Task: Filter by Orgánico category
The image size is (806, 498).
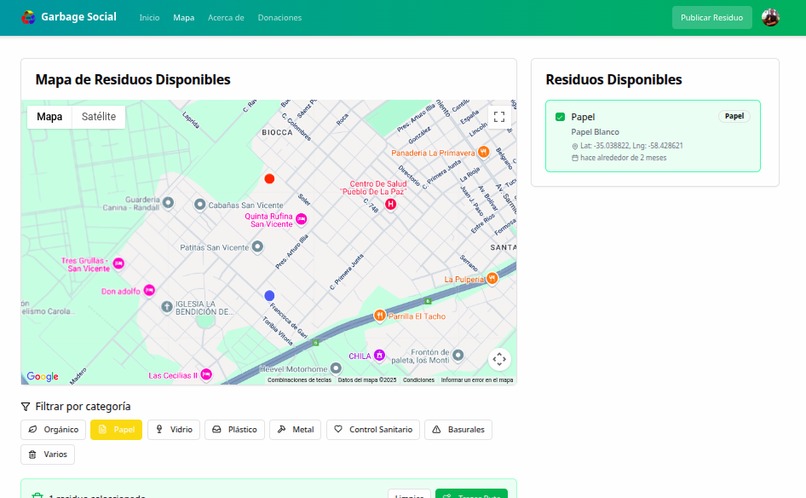Action: tap(53, 430)
